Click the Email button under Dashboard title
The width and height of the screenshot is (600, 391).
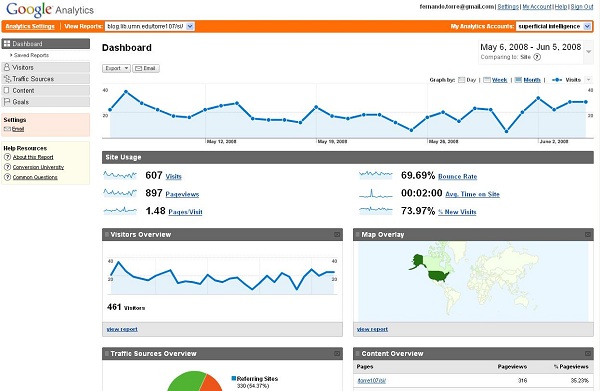[146, 68]
